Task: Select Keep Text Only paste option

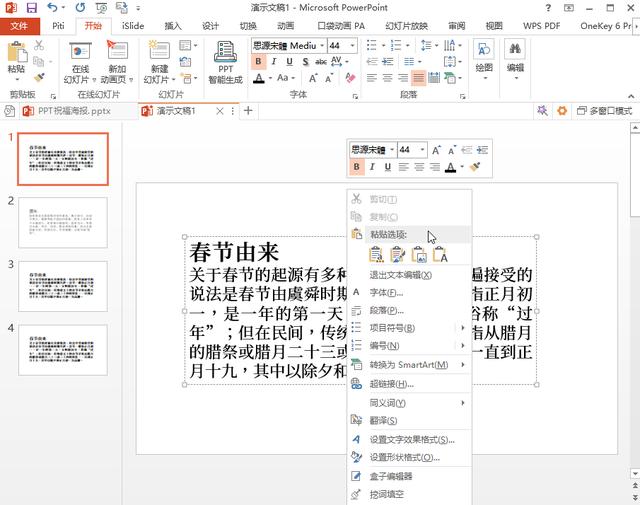Action: (x=440, y=254)
